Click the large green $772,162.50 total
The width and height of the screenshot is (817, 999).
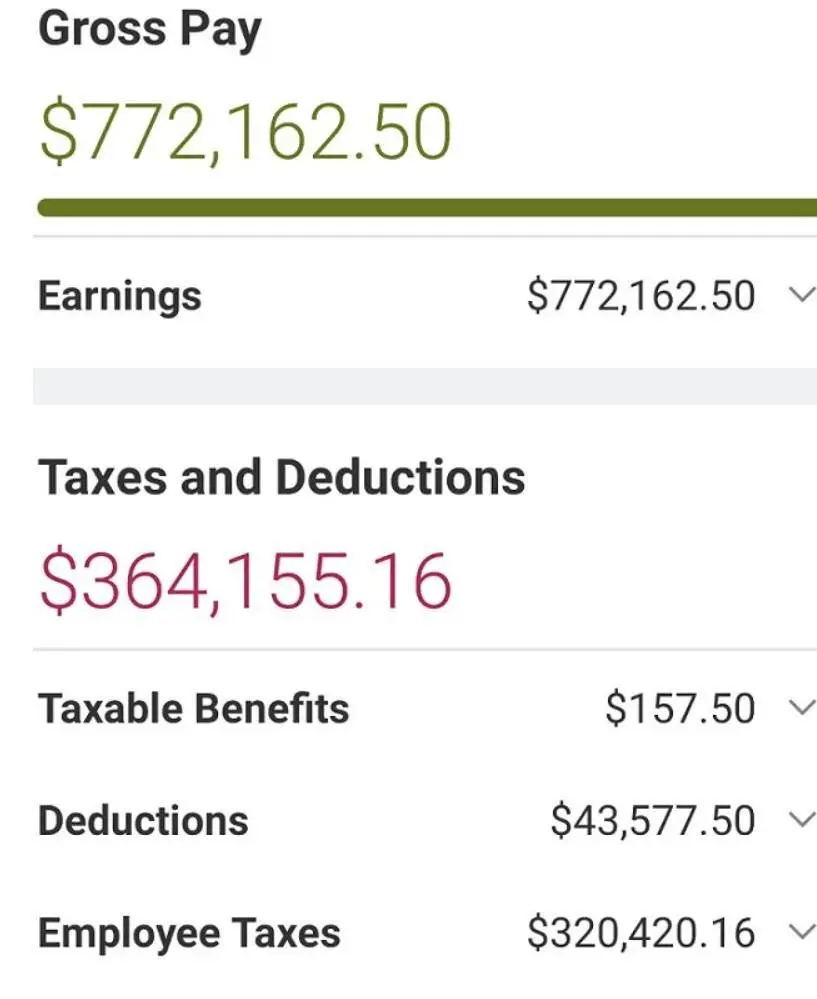click(x=245, y=133)
